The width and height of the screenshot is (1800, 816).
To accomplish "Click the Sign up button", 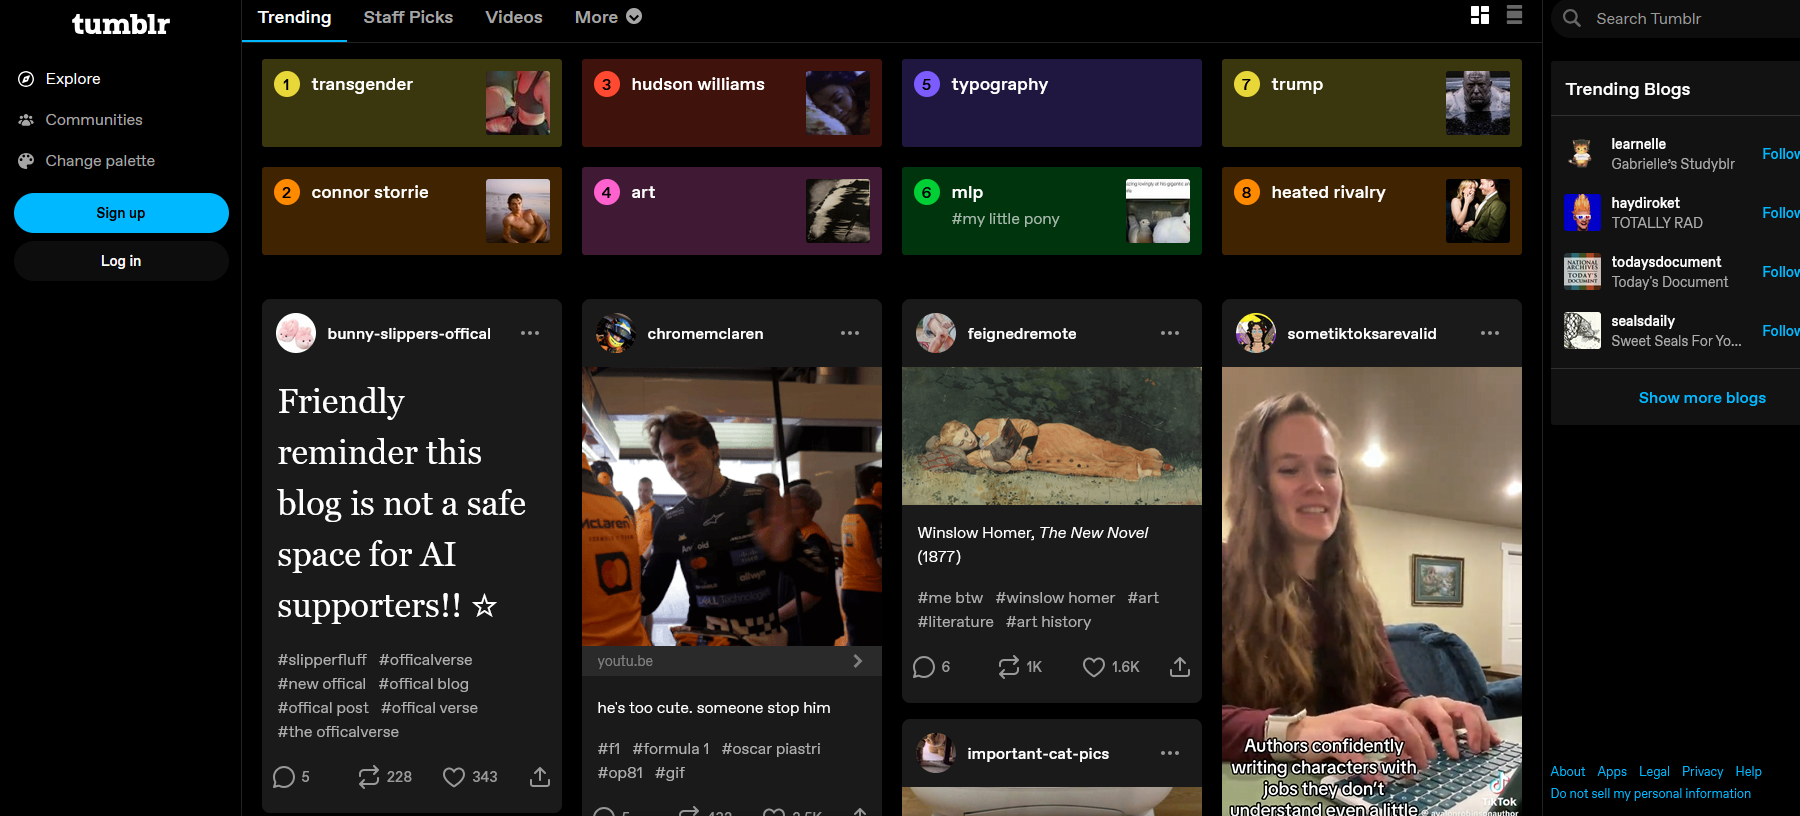I will pyautogui.click(x=121, y=213).
